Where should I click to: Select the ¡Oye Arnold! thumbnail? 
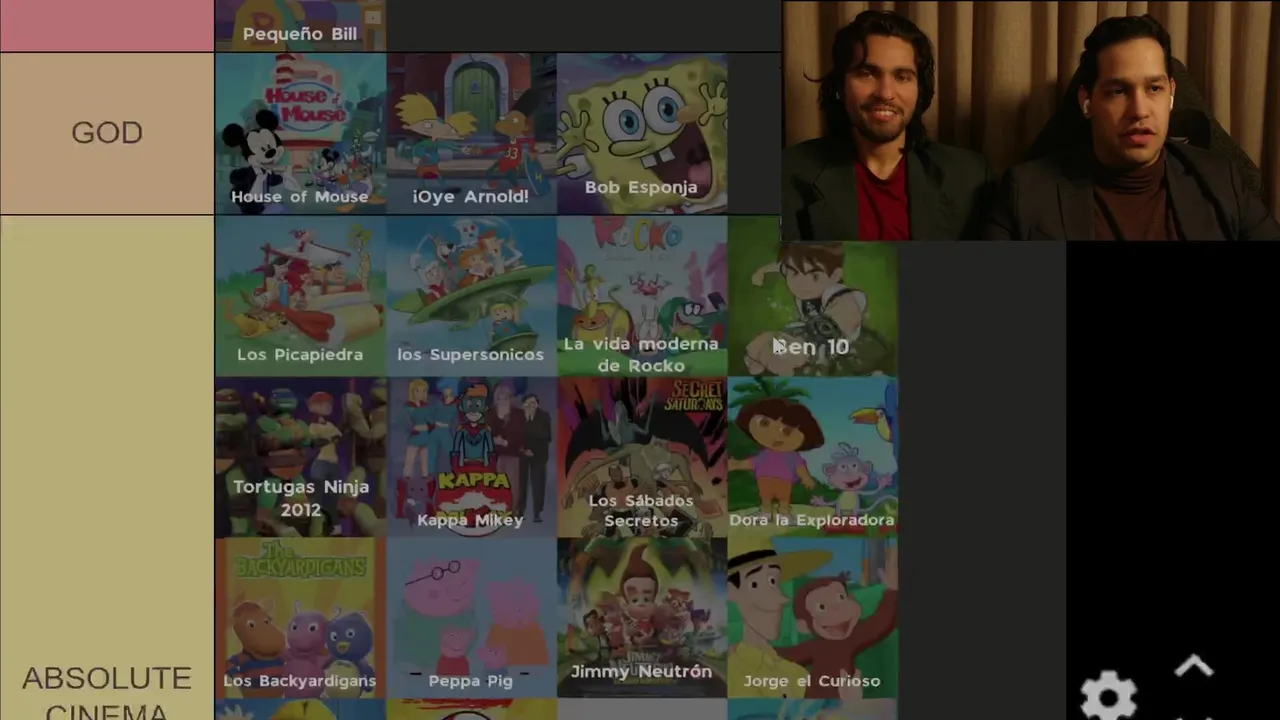(x=471, y=133)
